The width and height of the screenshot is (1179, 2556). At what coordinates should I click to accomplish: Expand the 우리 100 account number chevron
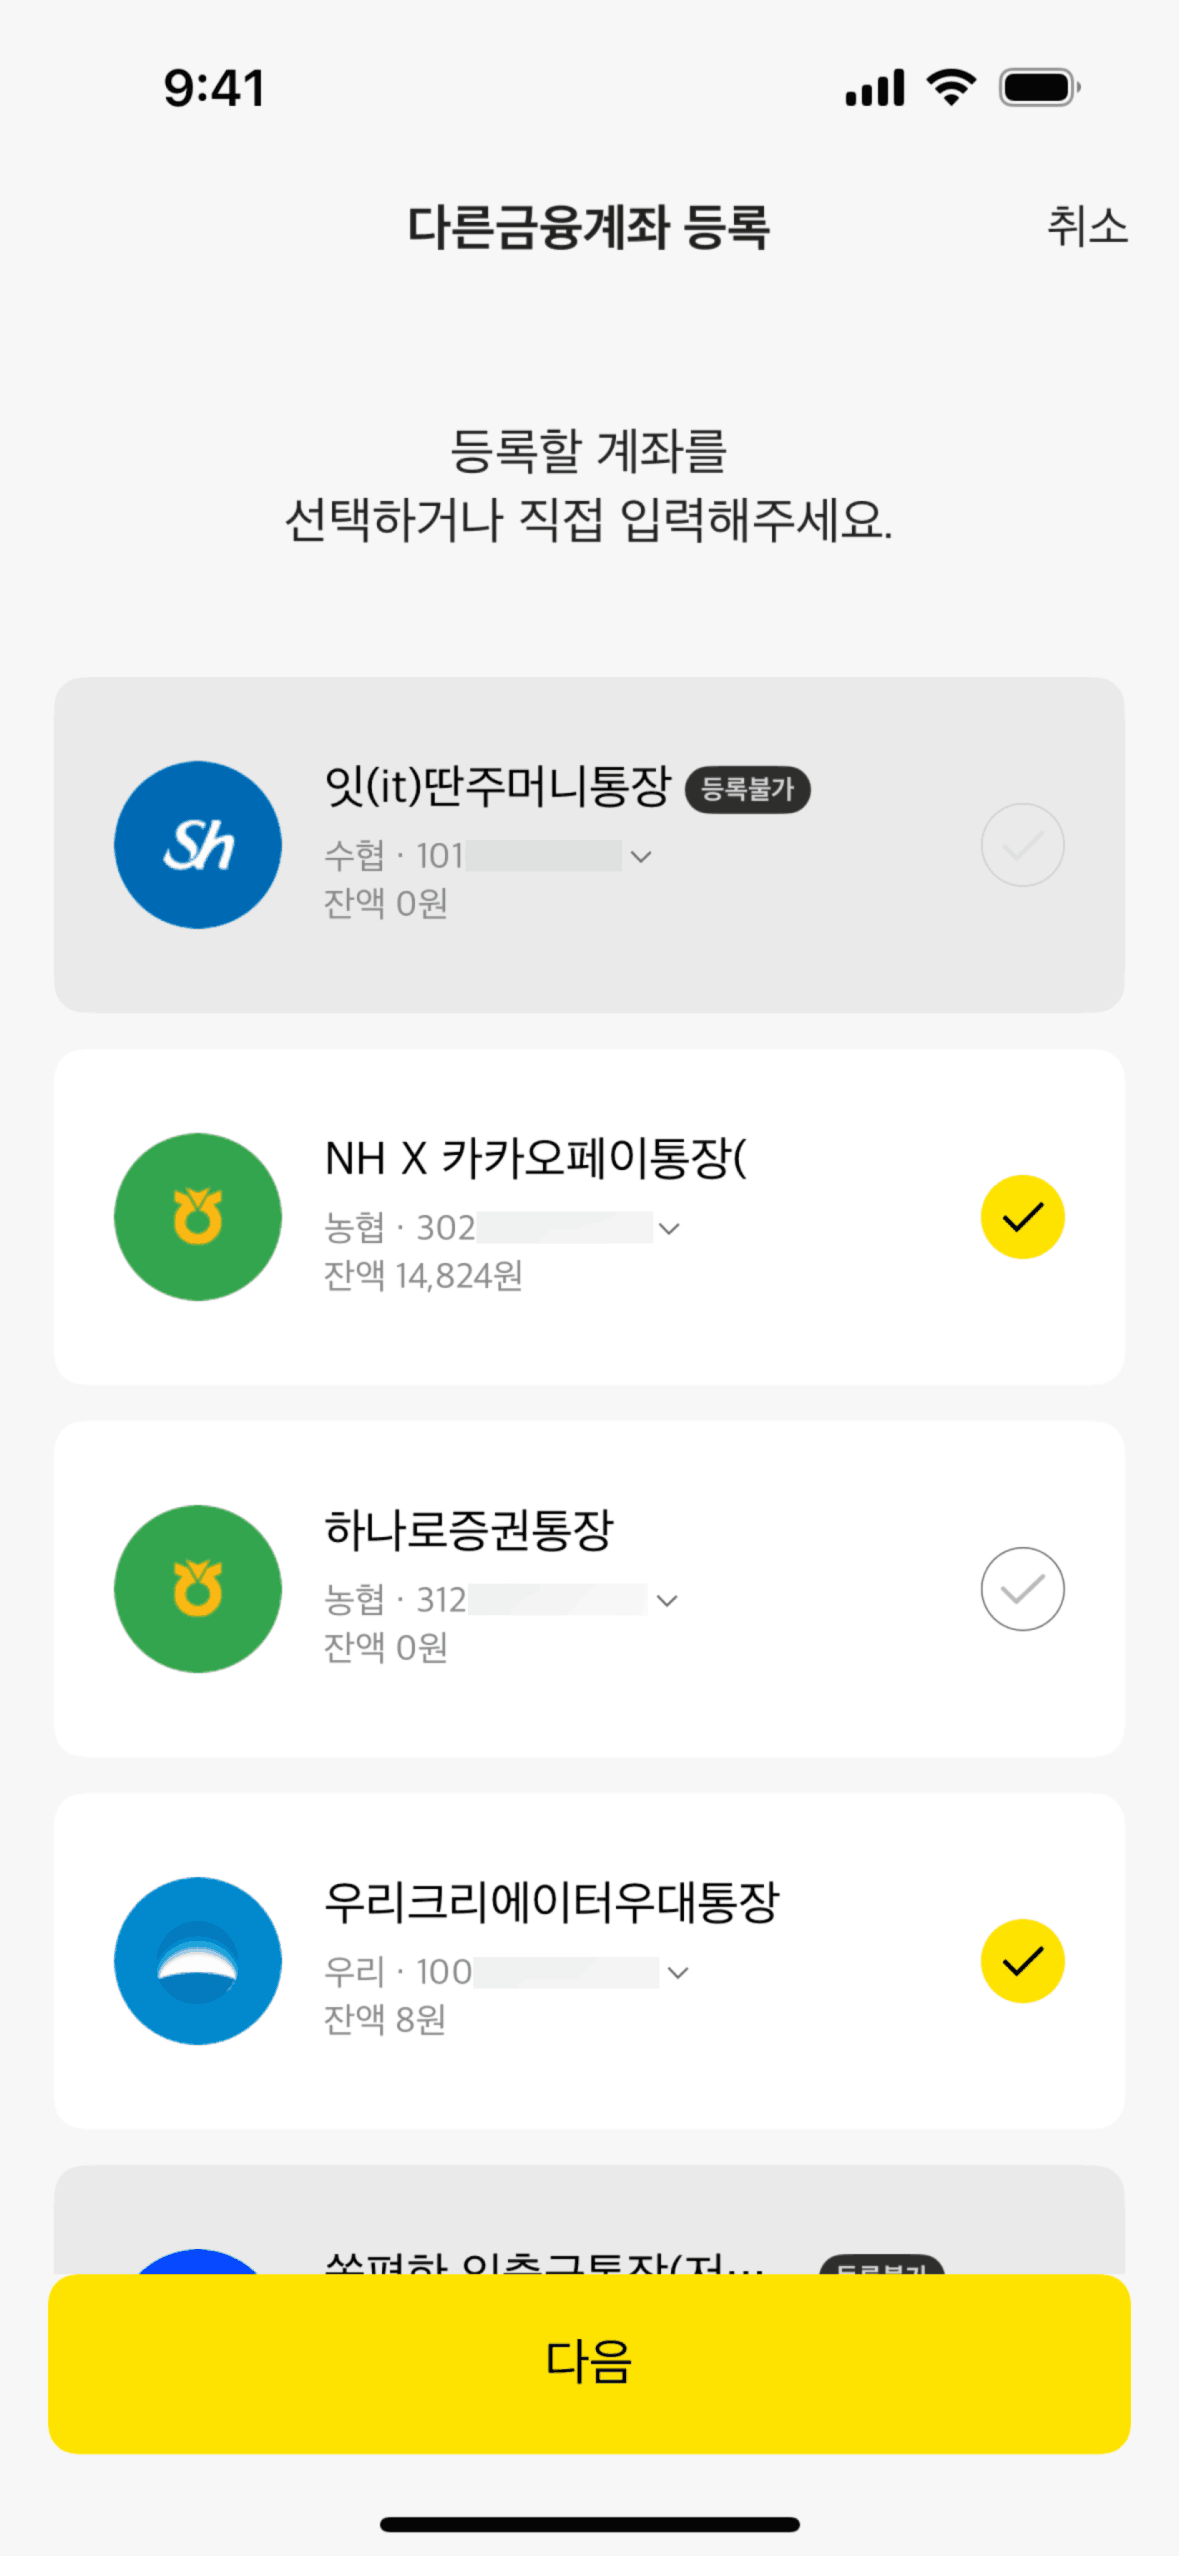coord(678,1973)
